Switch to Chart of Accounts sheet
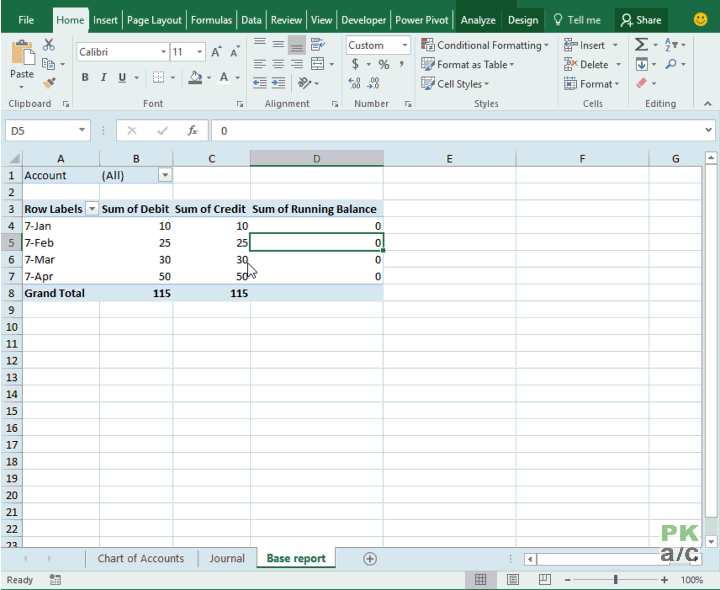The image size is (720, 590). (x=141, y=558)
